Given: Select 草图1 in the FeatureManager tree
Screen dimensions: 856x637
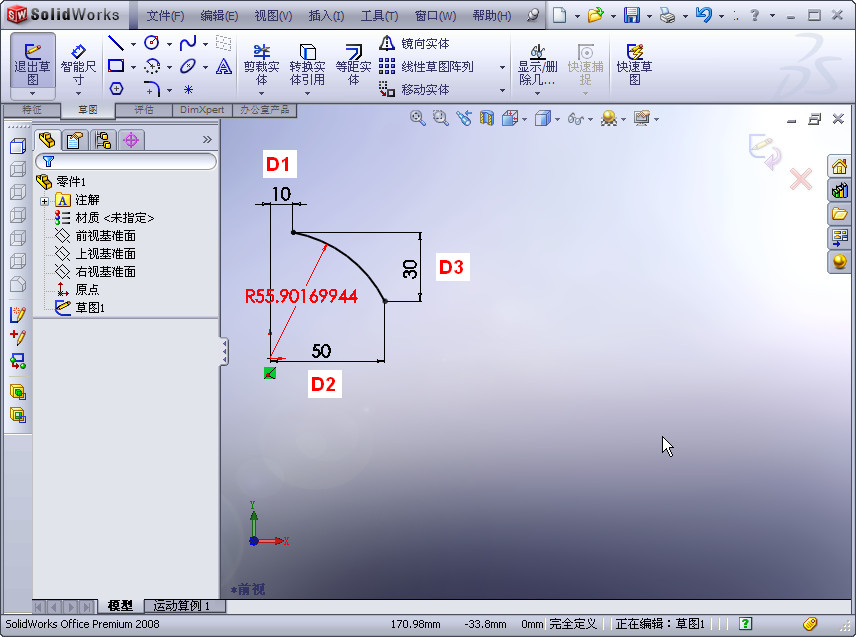Looking at the screenshot, I should click(90, 307).
